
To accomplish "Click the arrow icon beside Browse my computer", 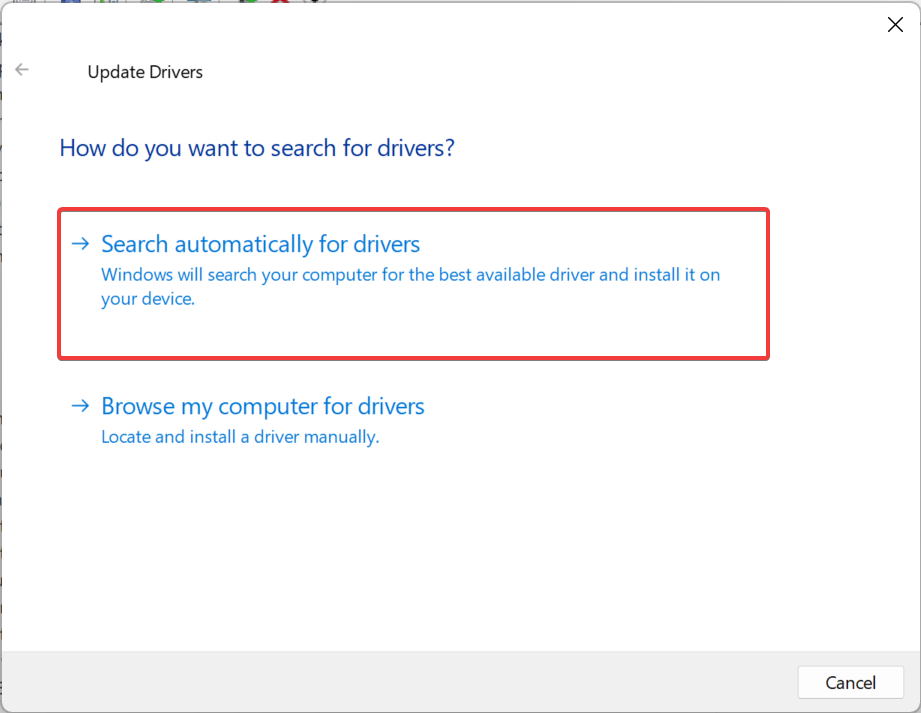I will (80, 405).
